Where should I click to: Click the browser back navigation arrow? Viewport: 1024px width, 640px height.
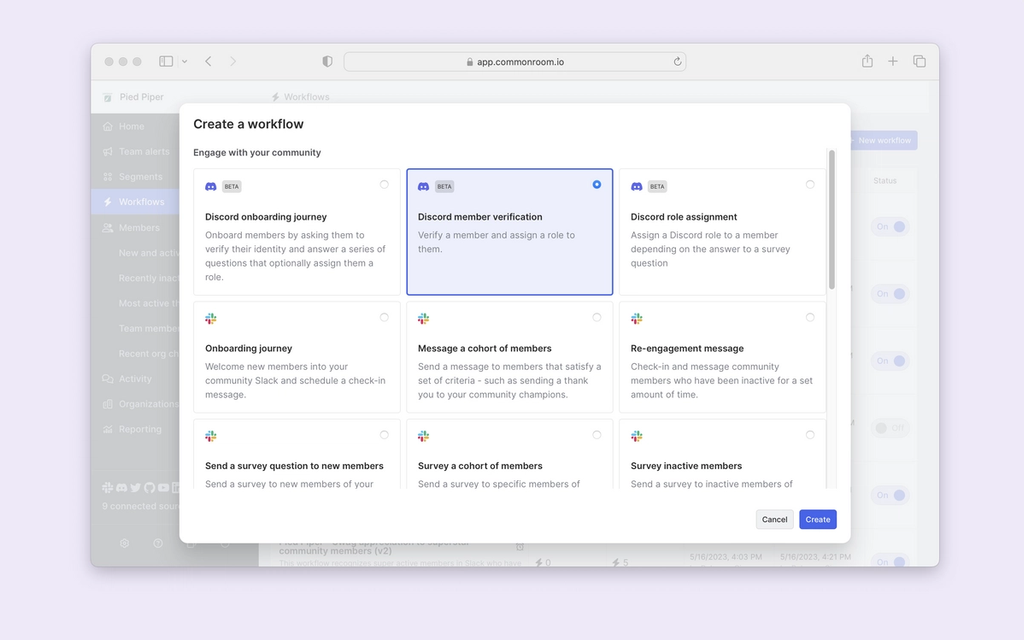[x=208, y=61]
